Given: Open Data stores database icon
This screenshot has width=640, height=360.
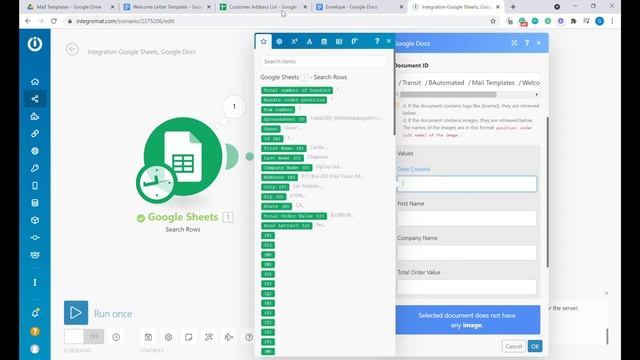Looking at the screenshot, I should [35, 203].
